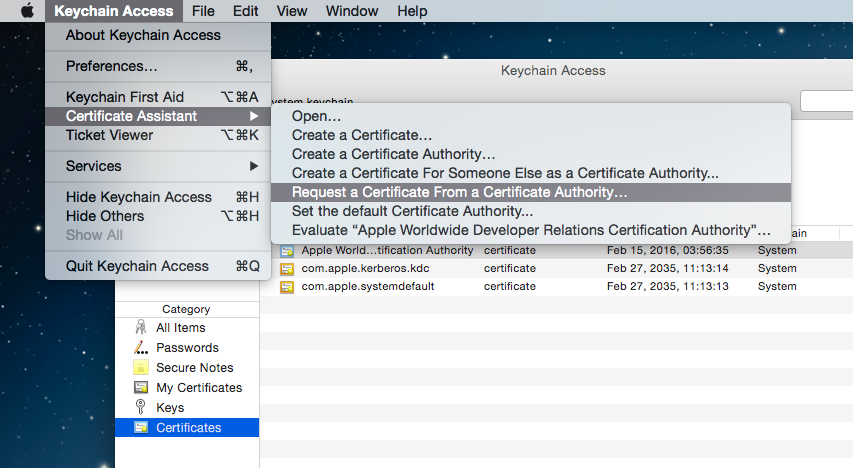Click the Keys category icon
The width and height of the screenshot is (853, 468).
pos(140,407)
